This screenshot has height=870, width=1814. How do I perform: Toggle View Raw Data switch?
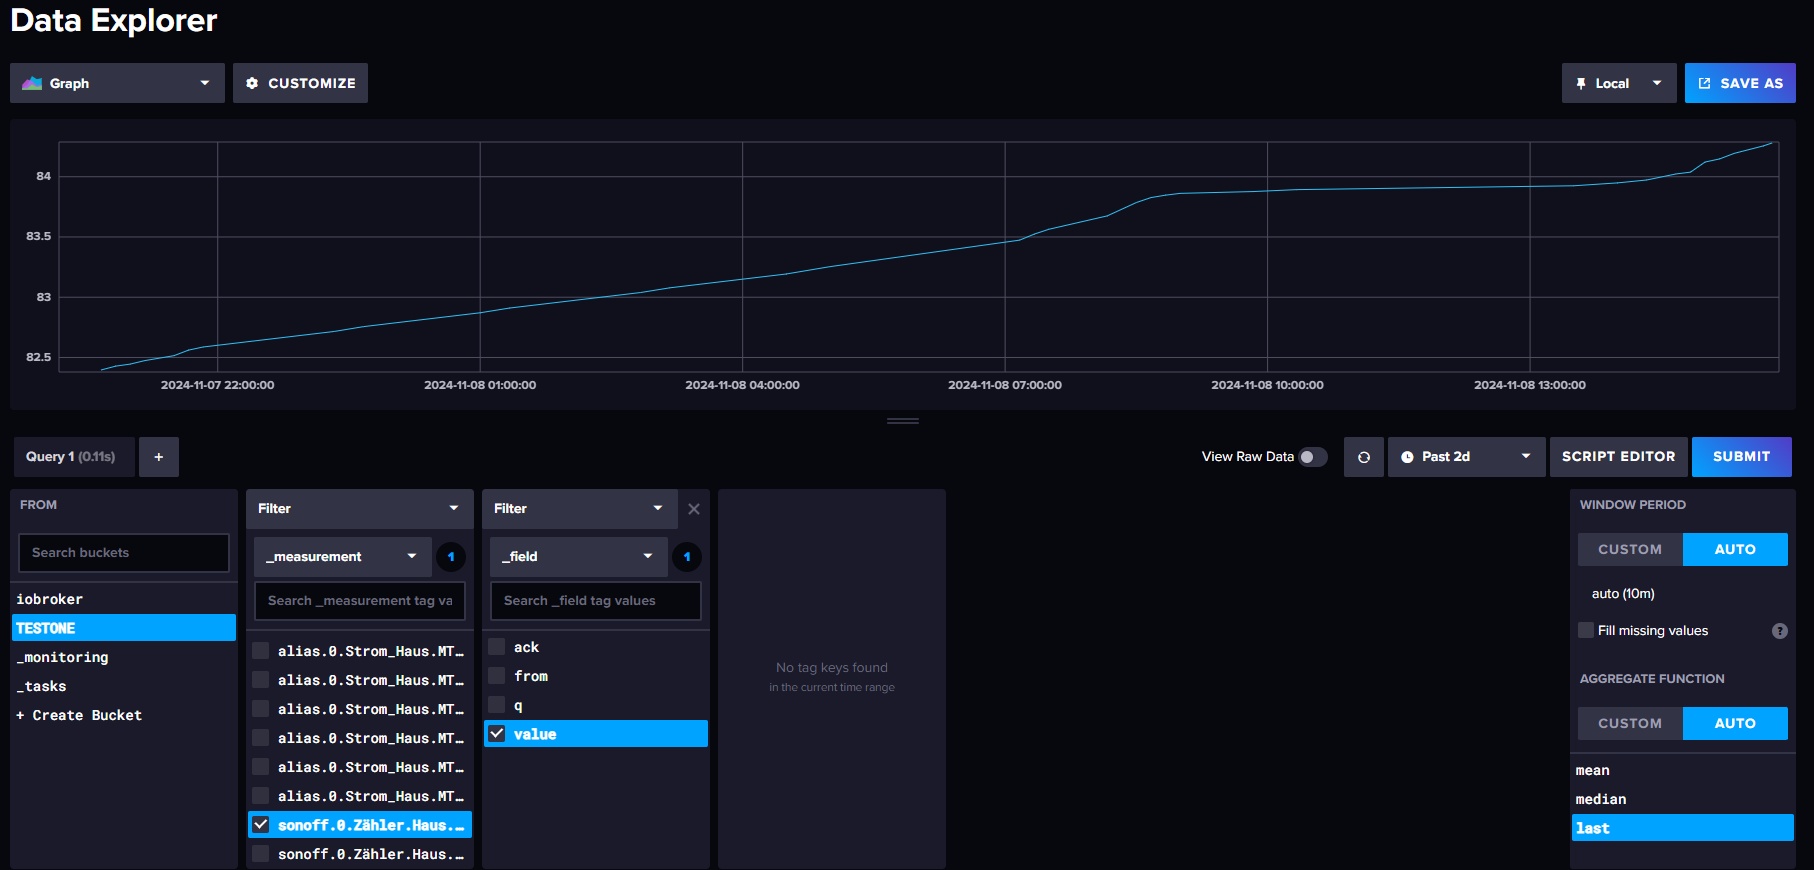[x=1313, y=457]
